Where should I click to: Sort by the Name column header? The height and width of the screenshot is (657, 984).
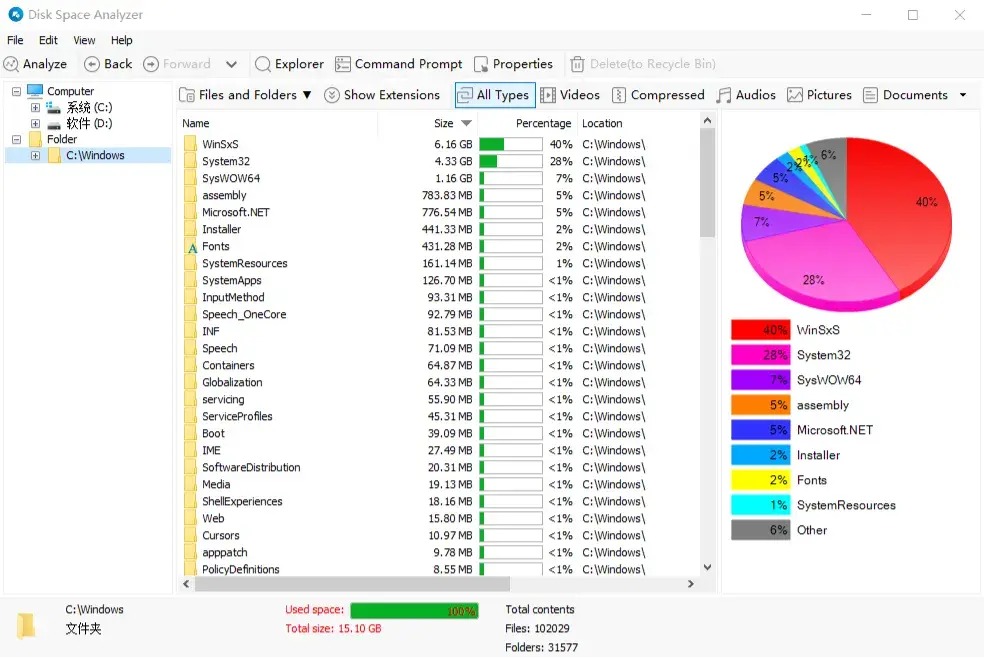coord(196,124)
